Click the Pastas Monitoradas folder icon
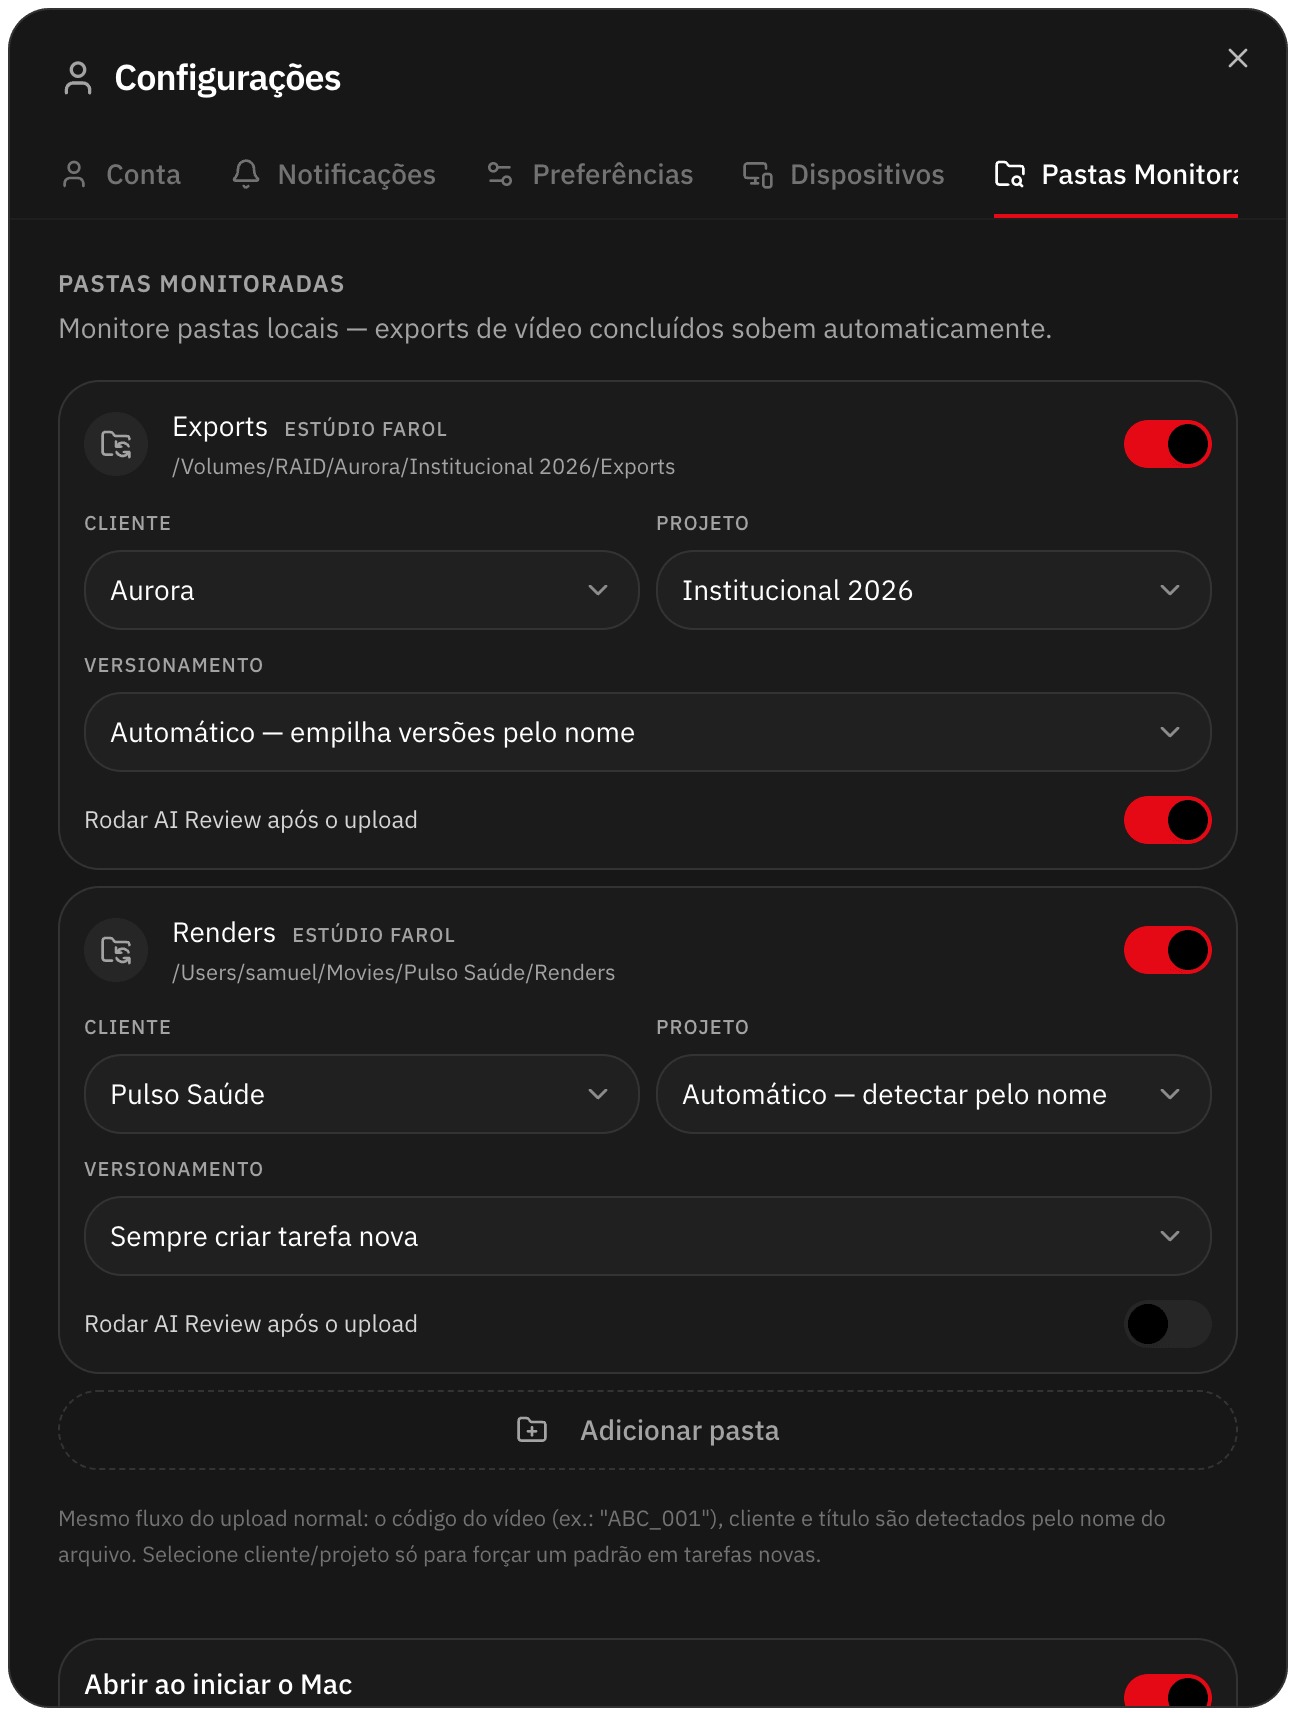 click(x=1010, y=174)
